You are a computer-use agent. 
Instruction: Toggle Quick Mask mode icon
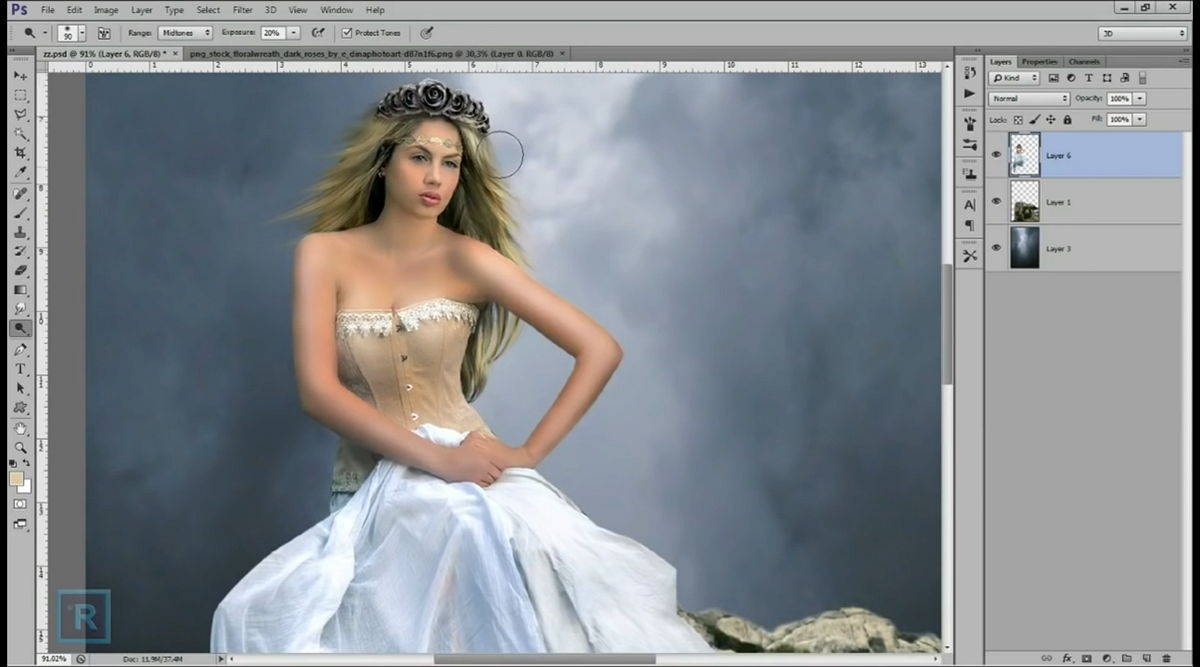pos(20,504)
